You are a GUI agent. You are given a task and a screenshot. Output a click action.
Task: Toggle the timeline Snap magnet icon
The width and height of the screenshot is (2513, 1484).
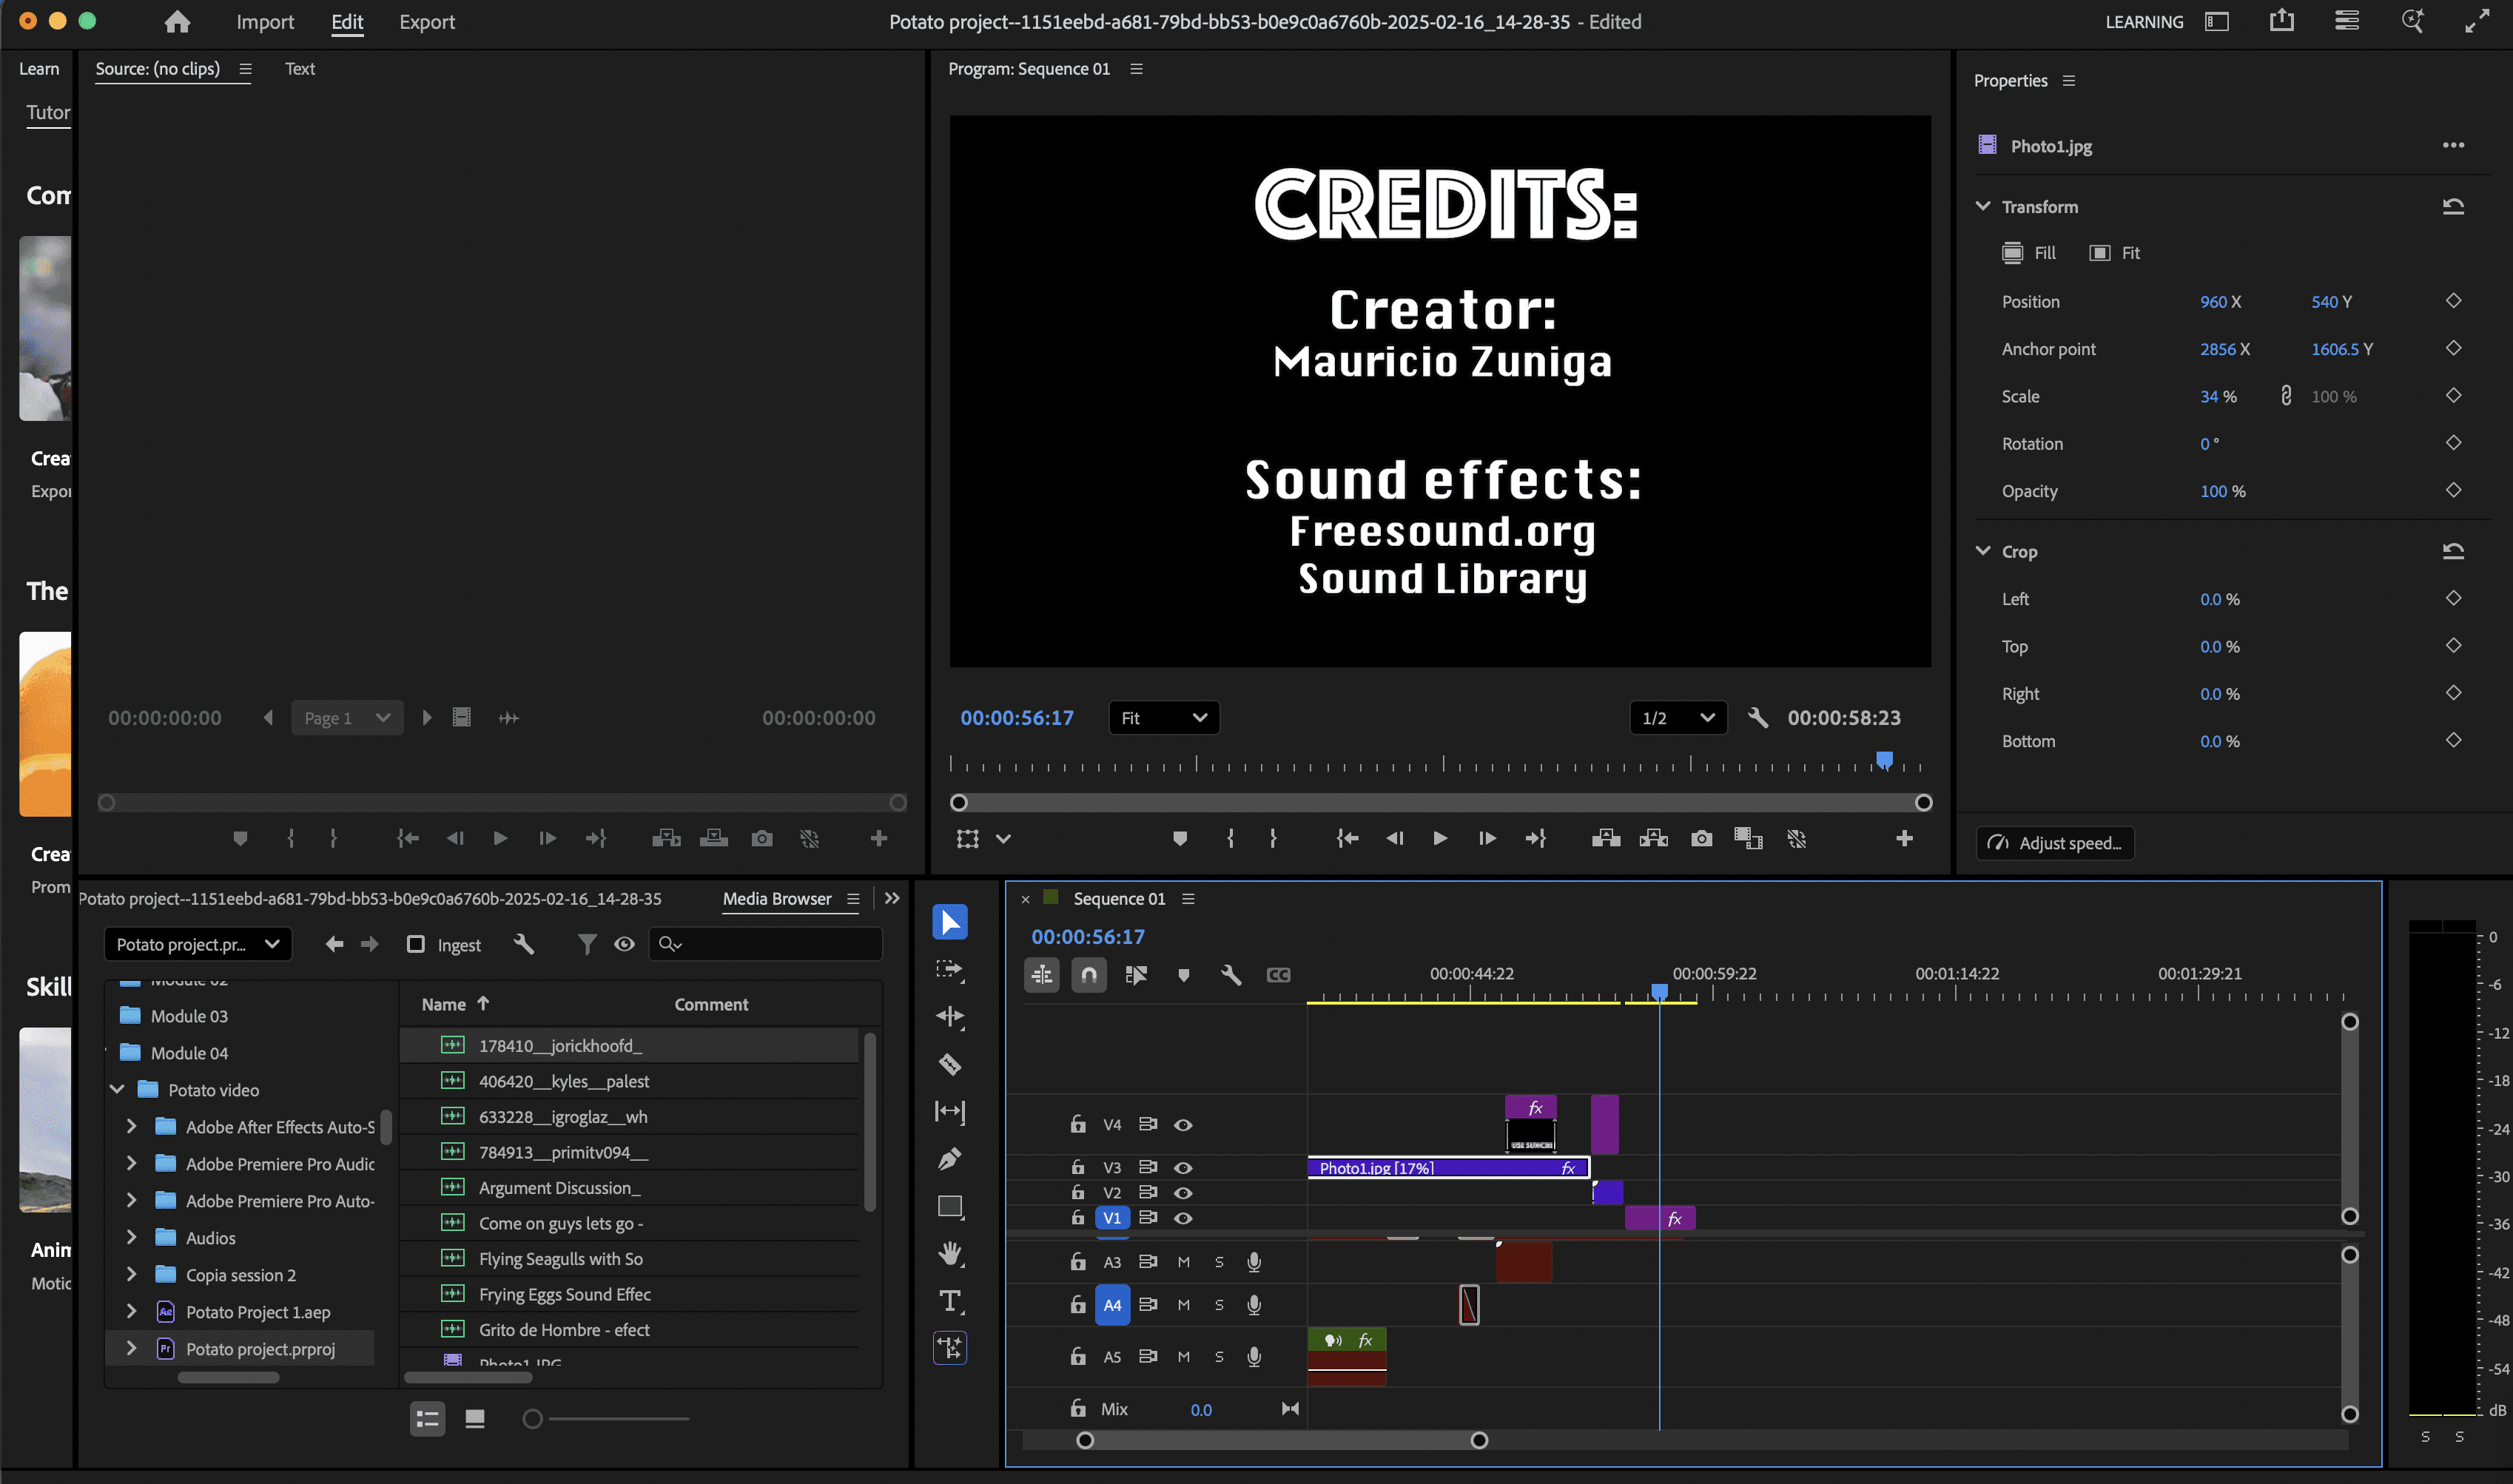pyautogui.click(x=1088, y=974)
